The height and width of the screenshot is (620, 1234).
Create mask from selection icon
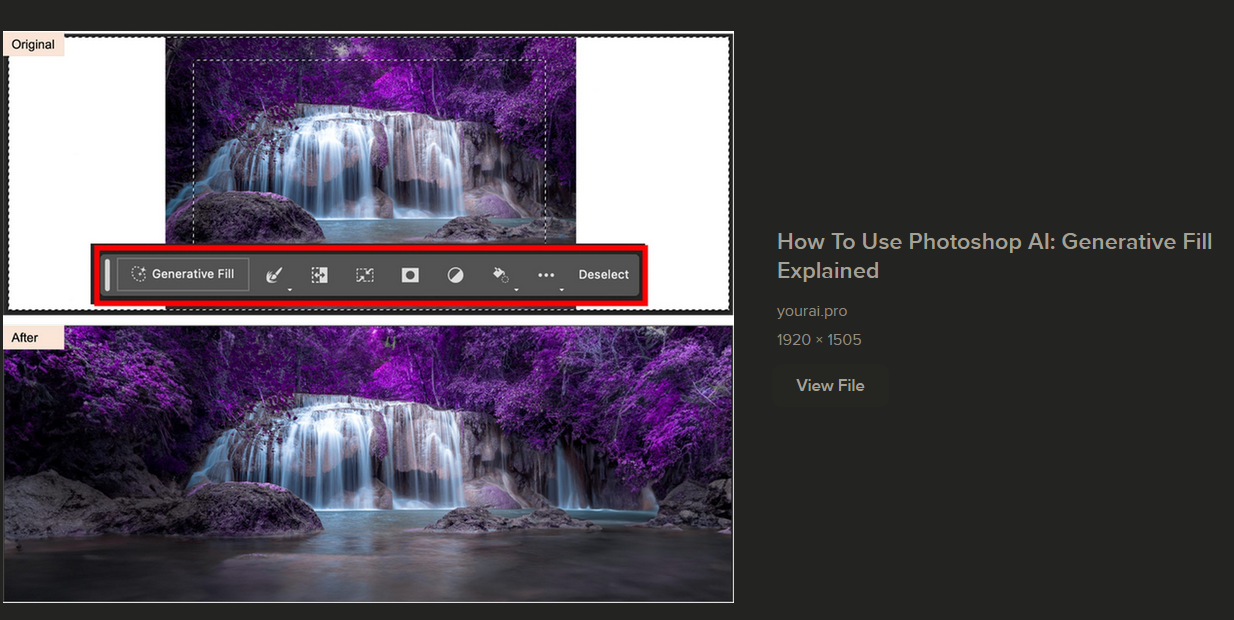tap(410, 274)
